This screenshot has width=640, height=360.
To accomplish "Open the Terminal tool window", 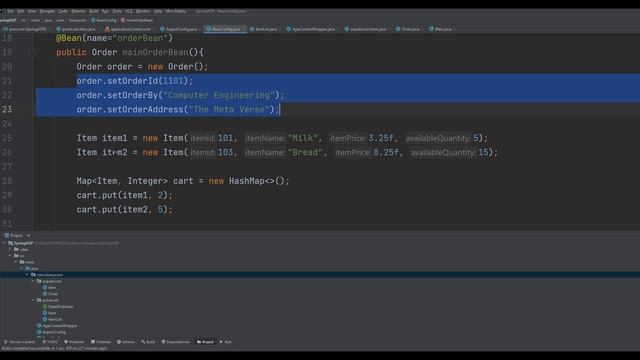I will 101,342.
